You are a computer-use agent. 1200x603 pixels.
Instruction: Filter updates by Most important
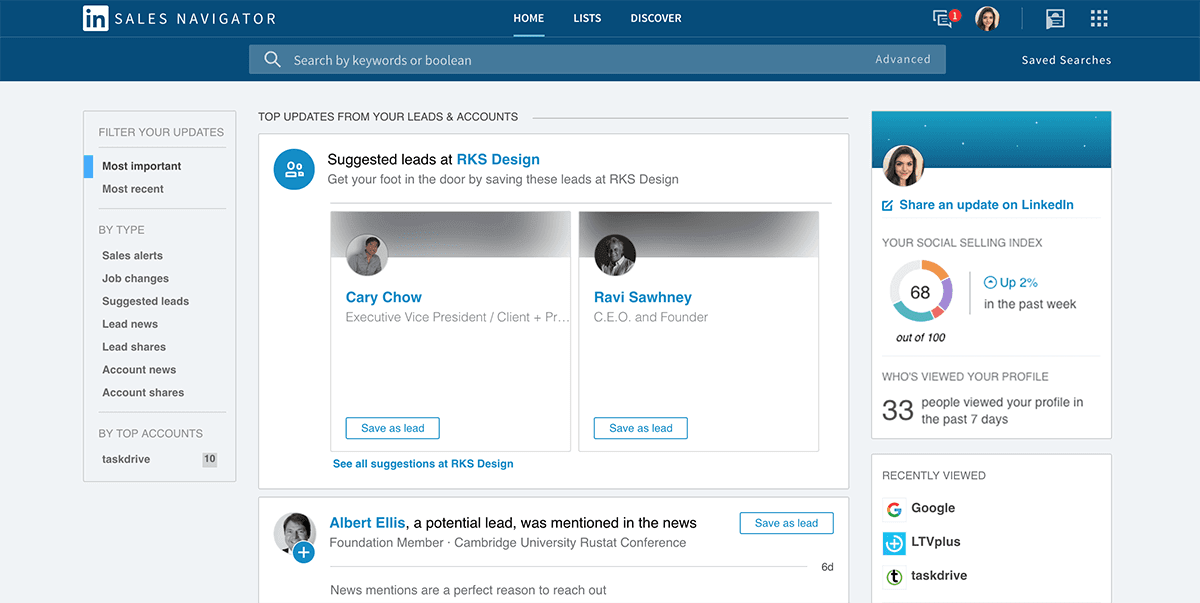[x=142, y=166]
